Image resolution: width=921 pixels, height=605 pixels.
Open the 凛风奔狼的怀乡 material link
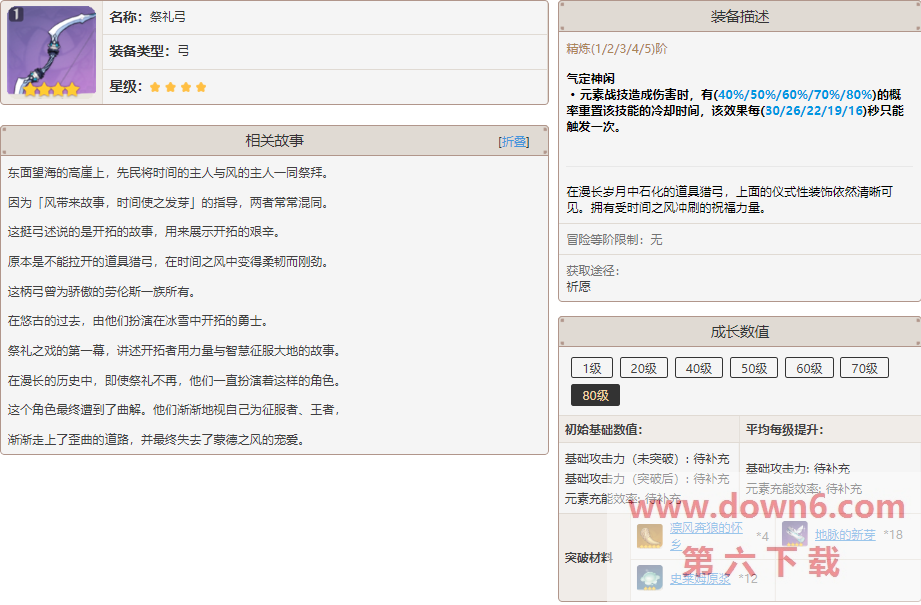(x=706, y=536)
